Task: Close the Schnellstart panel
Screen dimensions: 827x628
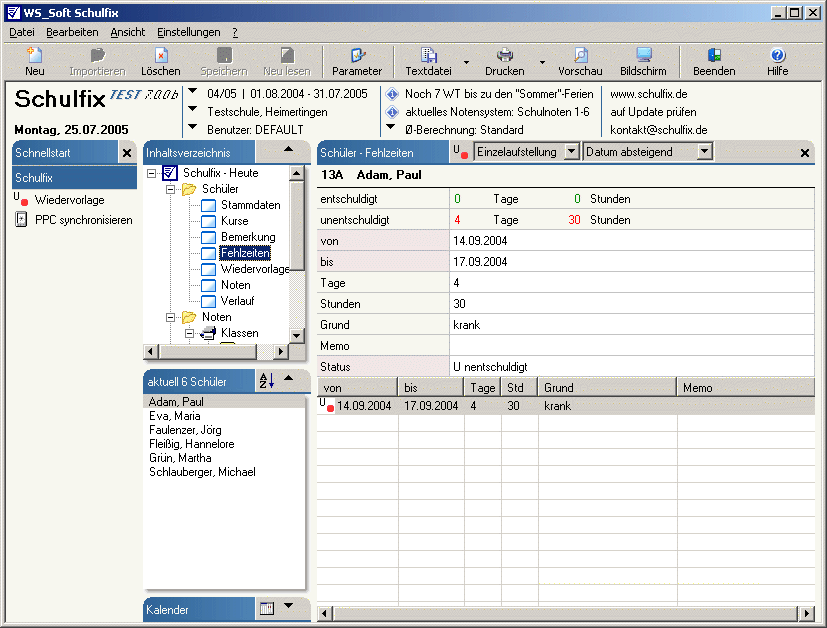Action: coord(127,153)
